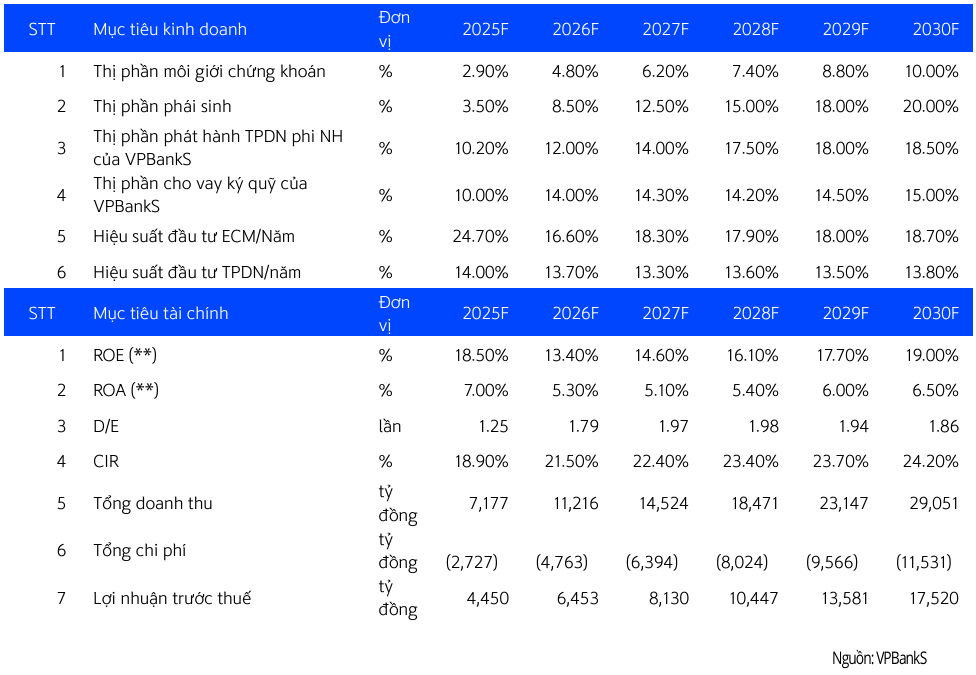This screenshot has height=675, width=976.
Task: Click the "Lợi nhuận trước thuế" row label
Action: (171, 598)
